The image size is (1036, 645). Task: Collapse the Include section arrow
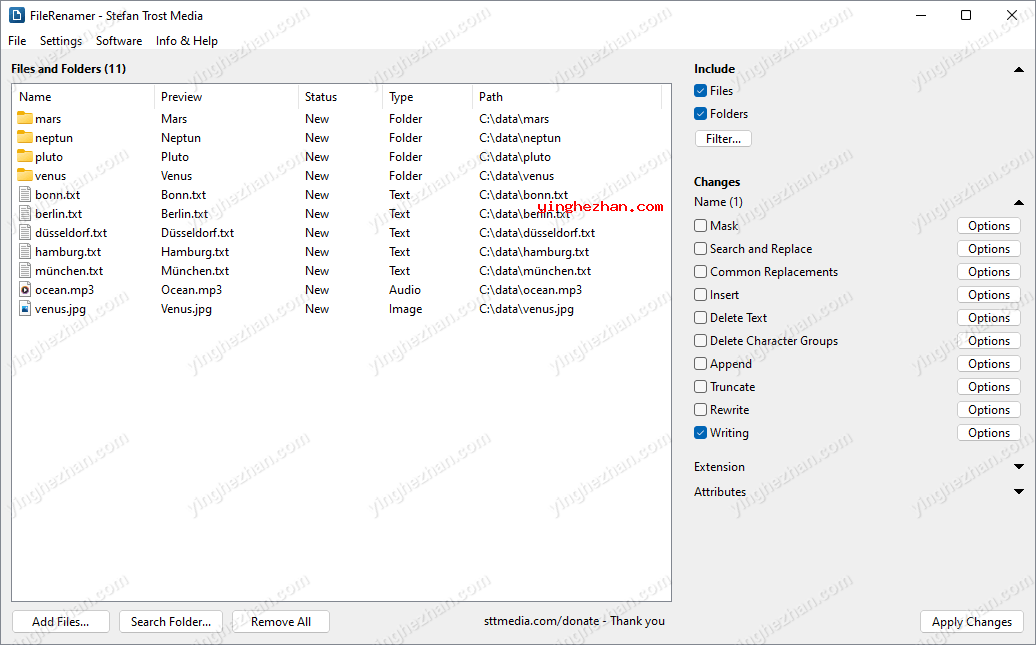click(1018, 70)
